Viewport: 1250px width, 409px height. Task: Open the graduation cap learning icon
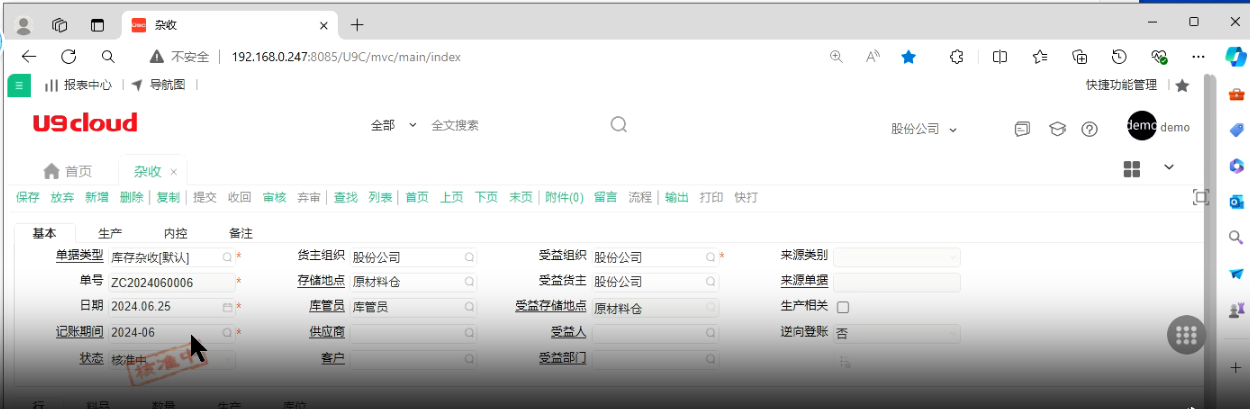1056,129
